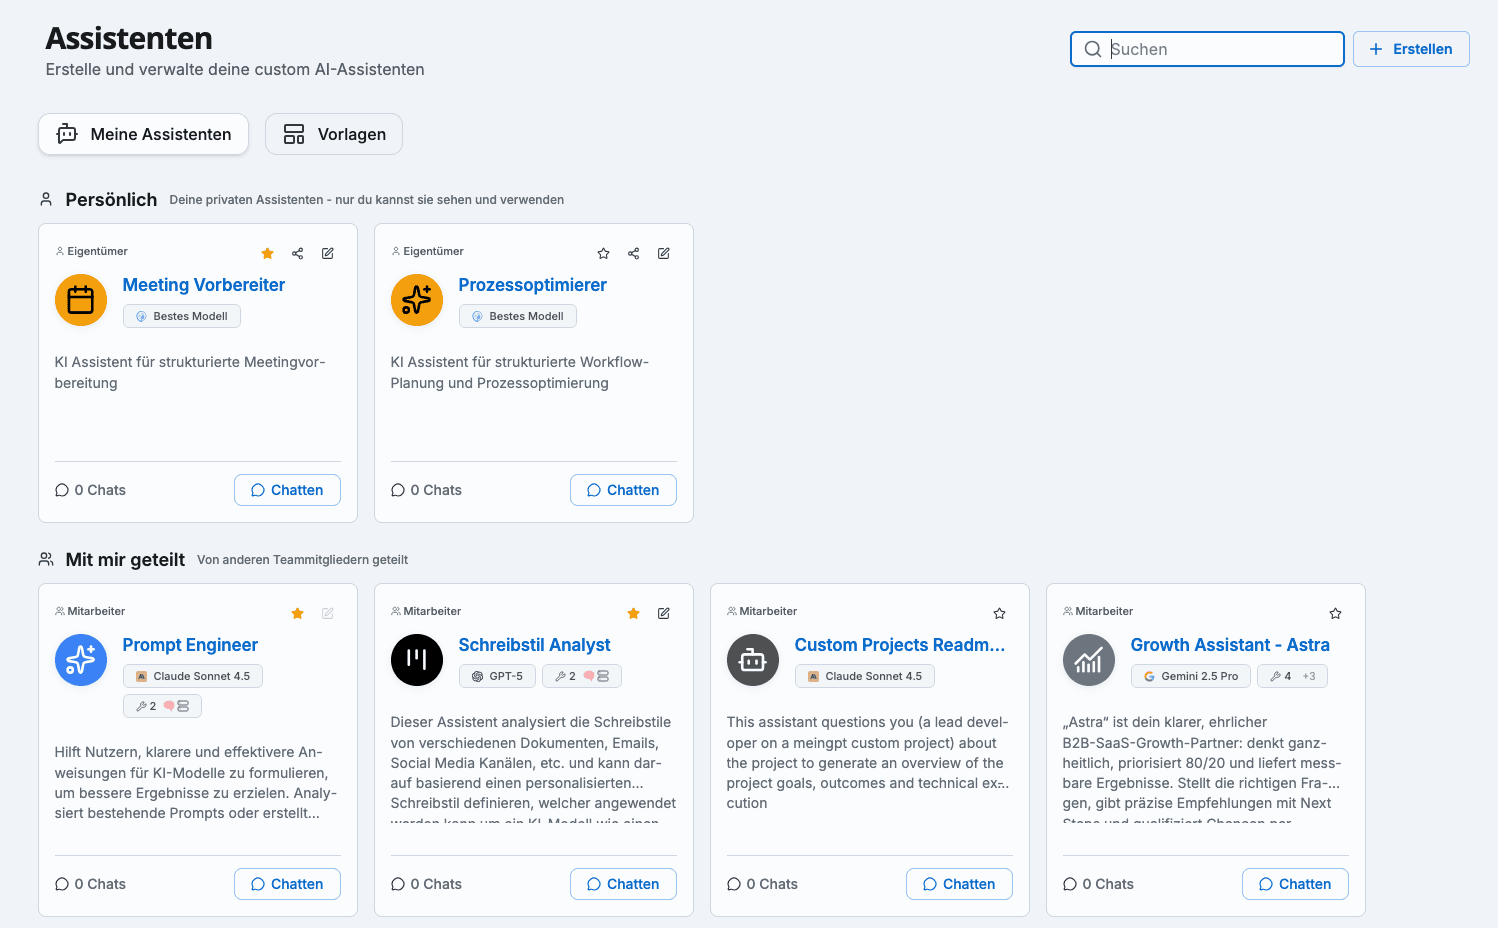Edit the Meeting Vorbereiter assistant
The width and height of the screenshot is (1498, 928).
coord(327,254)
